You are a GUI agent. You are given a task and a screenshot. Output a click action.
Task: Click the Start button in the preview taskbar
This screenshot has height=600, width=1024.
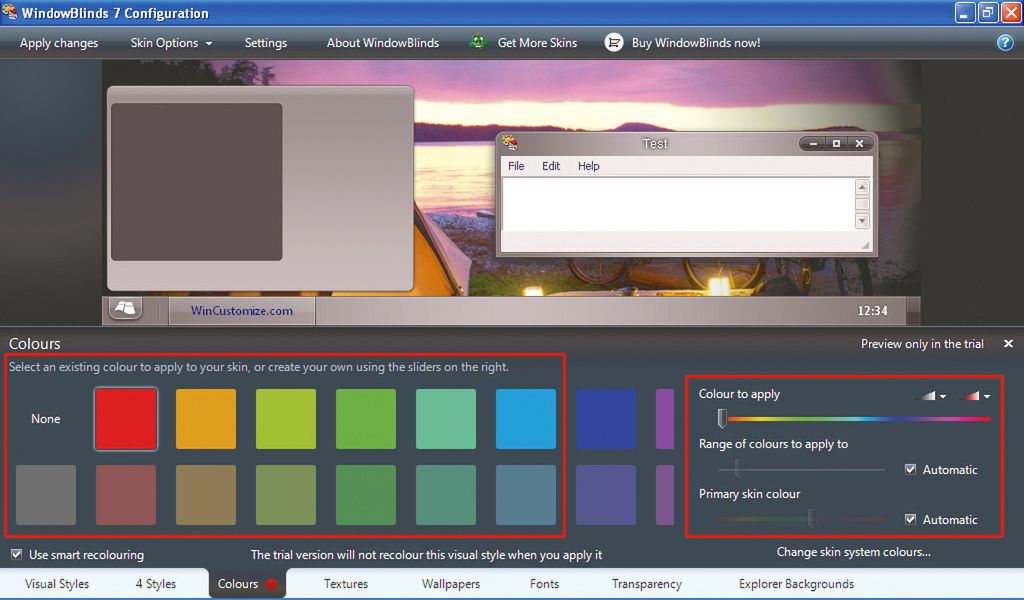pyautogui.click(x=125, y=308)
